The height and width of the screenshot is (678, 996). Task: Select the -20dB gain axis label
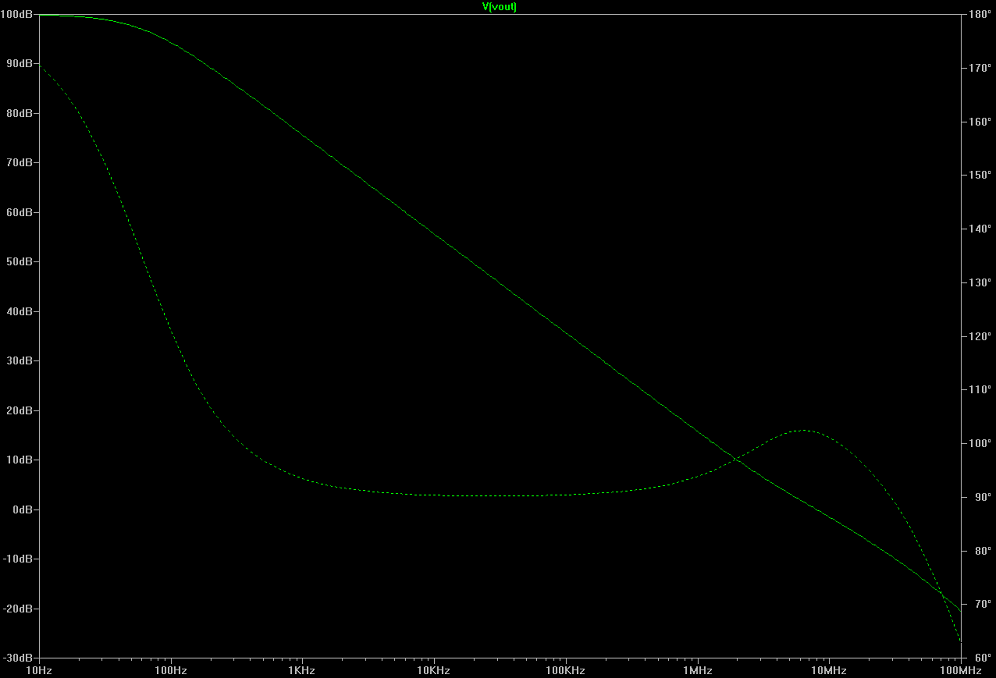[x=17, y=609]
